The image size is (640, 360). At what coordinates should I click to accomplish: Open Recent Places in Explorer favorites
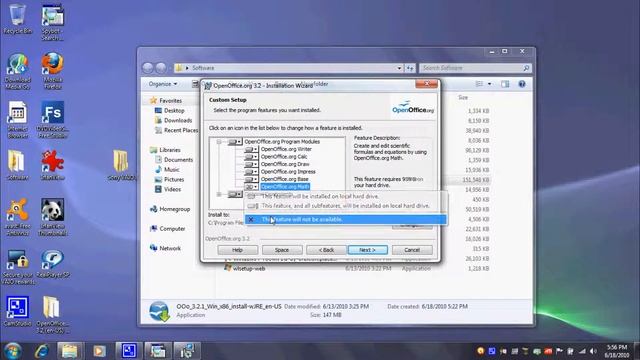(181, 130)
